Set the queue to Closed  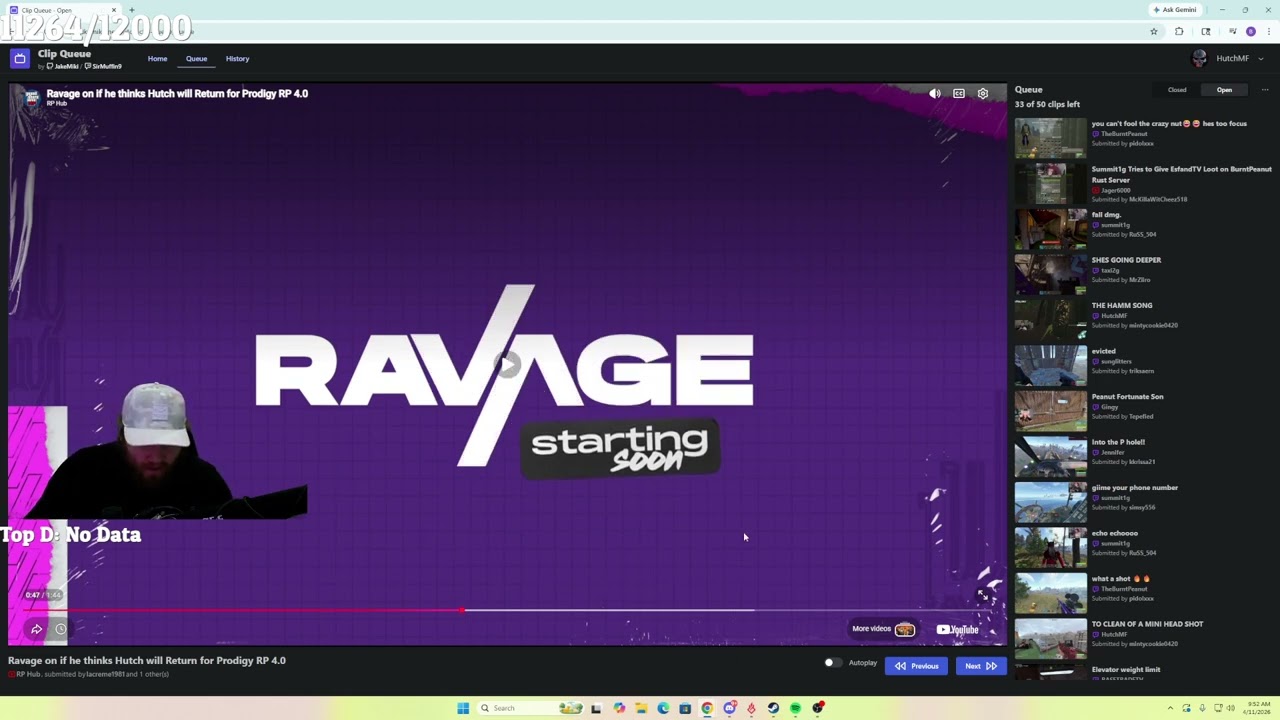pos(1177,90)
